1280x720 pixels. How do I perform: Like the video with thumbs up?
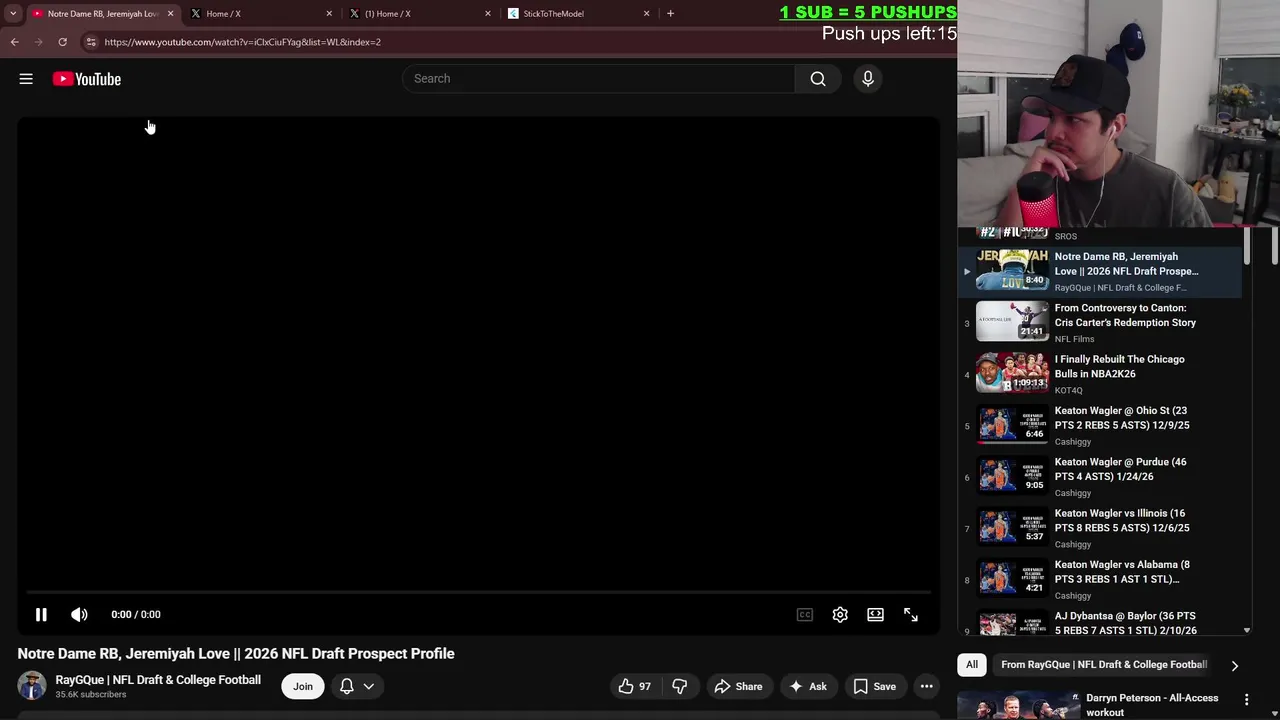[635, 686]
